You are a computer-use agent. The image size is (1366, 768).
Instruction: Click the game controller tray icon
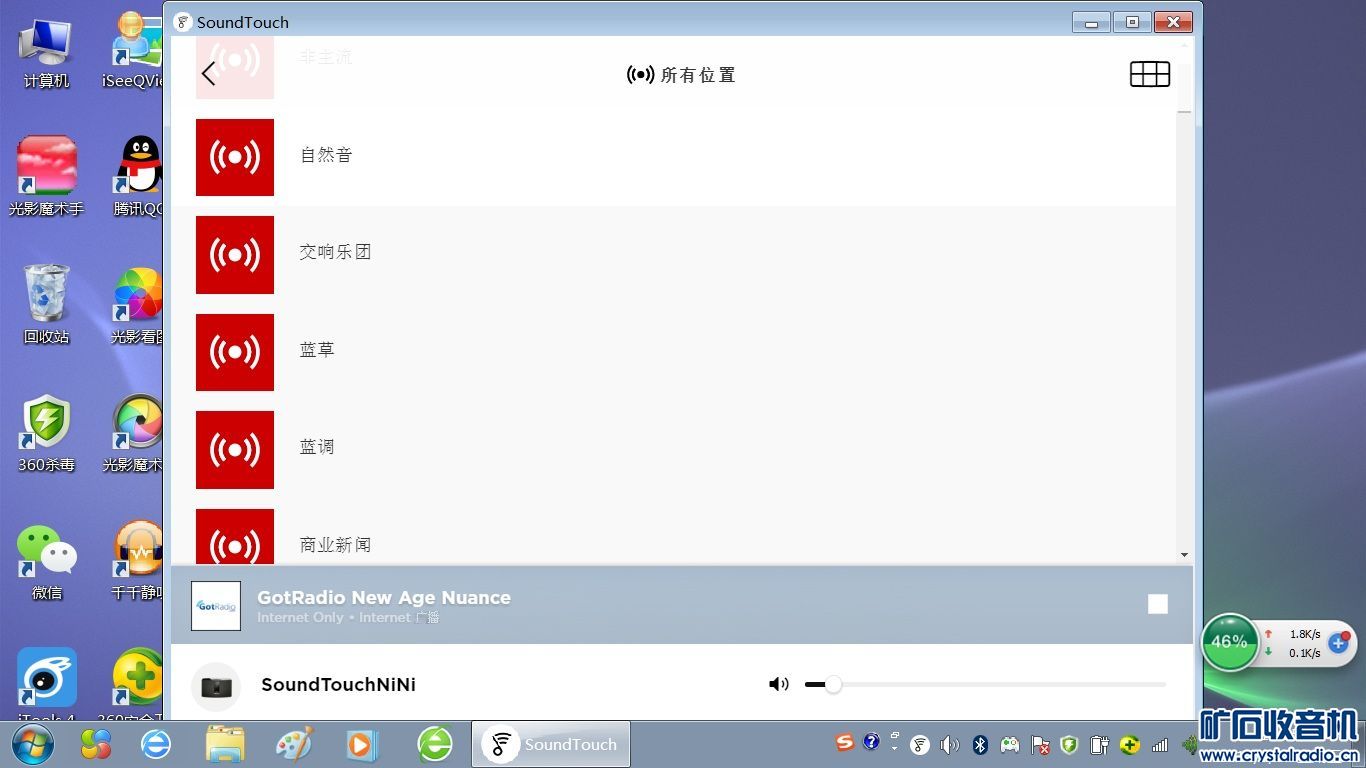[1011, 745]
